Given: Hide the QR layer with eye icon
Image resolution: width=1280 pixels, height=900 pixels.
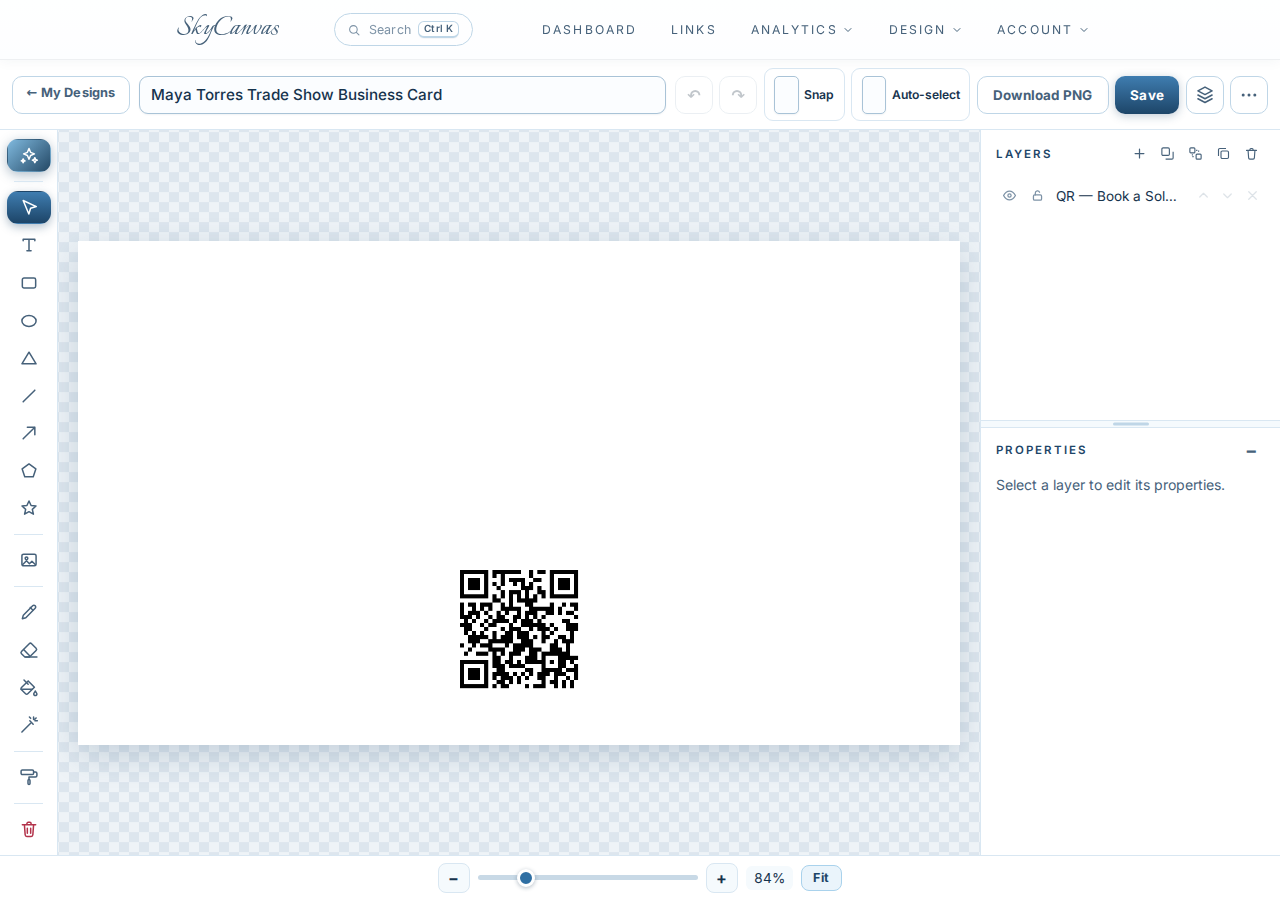Looking at the screenshot, I should point(1009,196).
